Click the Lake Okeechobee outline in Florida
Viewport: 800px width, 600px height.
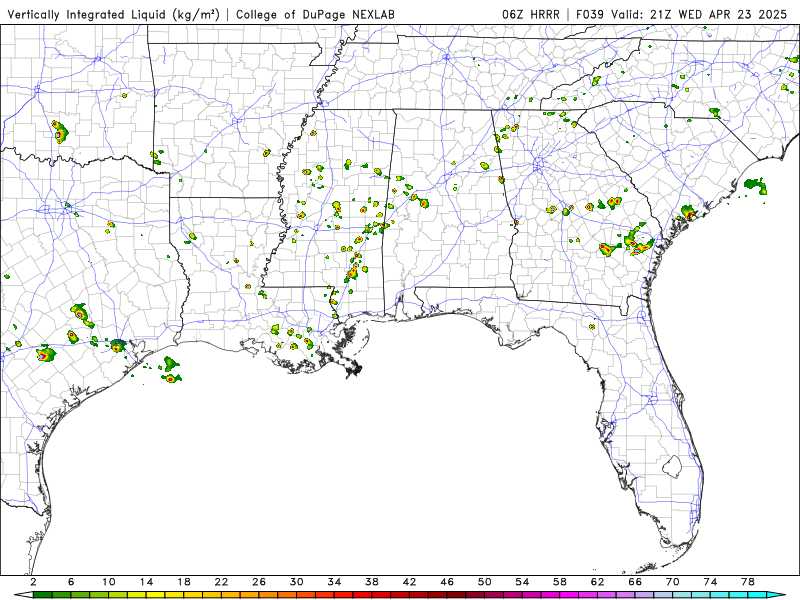[x=672, y=466]
